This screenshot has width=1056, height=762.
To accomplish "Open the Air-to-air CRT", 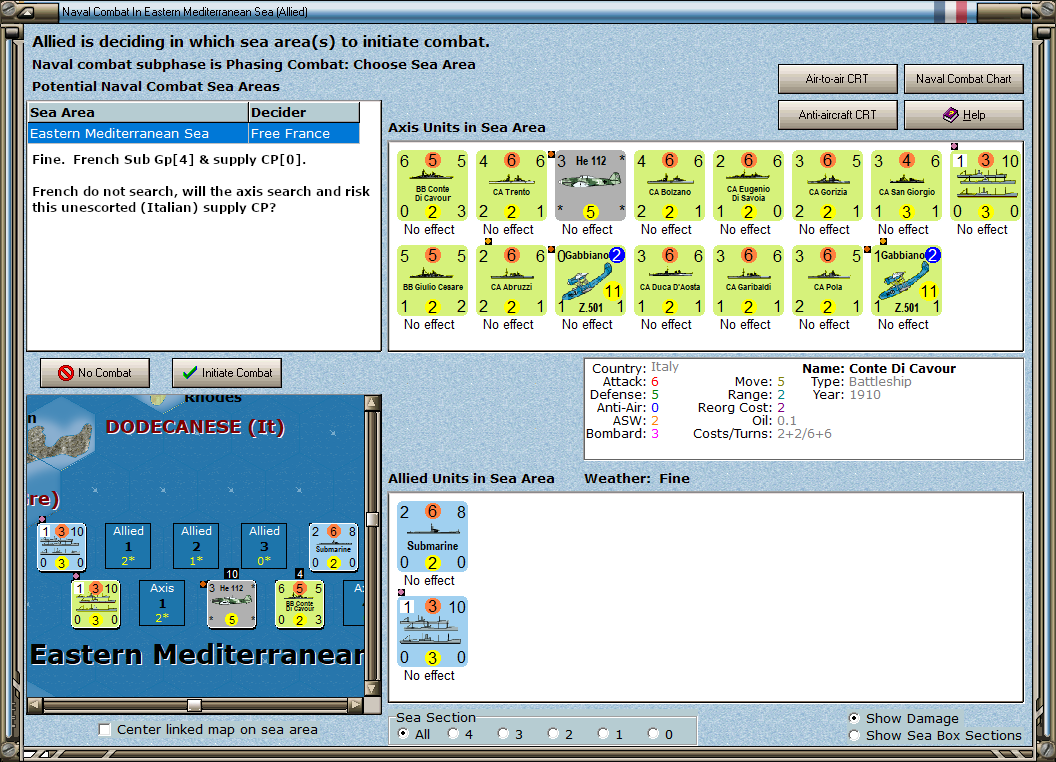I will pos(837,79).
